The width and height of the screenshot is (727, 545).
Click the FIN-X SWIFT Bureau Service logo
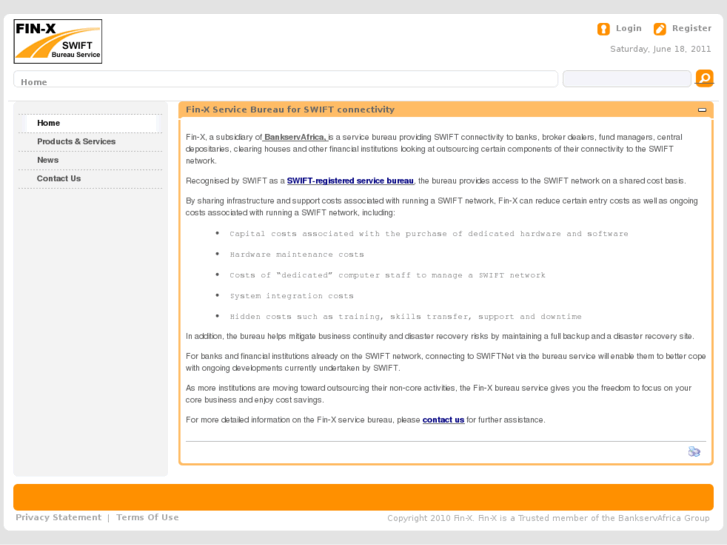tap(58, 41)
